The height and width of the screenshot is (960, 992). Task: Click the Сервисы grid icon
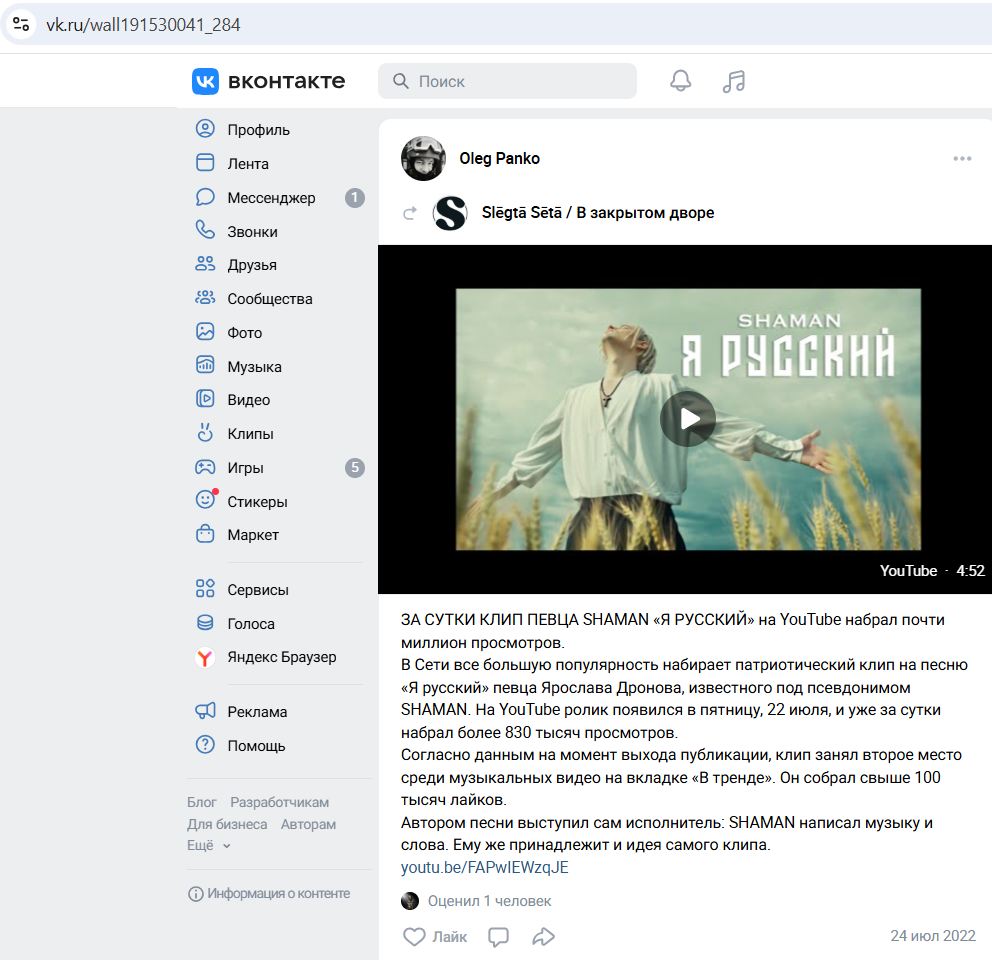click(x=205, y=589)
